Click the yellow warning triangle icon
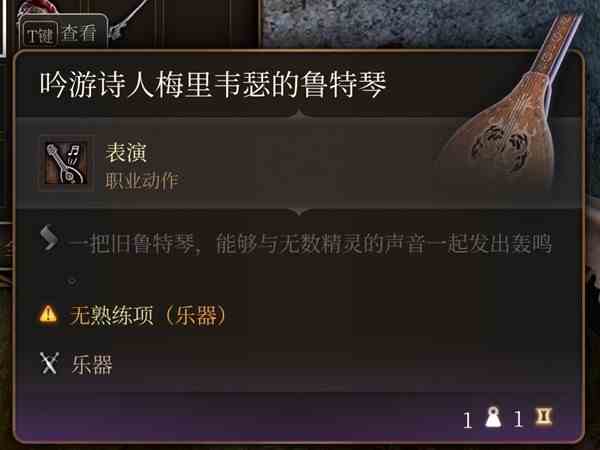Image resolution: width=600 pixels, height=450 pixels. pyautogui.click(x=48, y=314)
